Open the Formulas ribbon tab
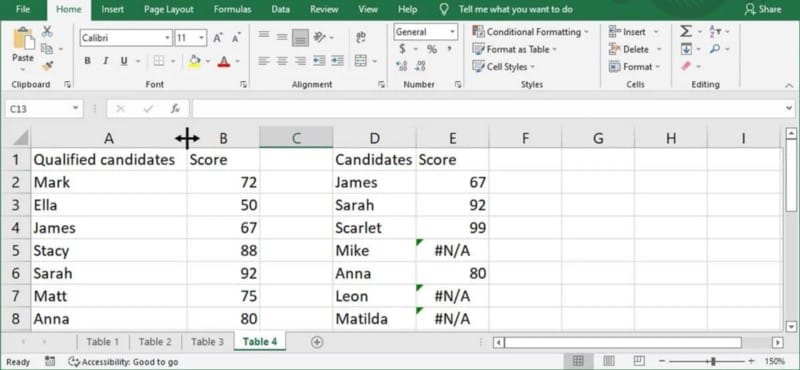This screenshot has width=800, height=370. [232, 9]
